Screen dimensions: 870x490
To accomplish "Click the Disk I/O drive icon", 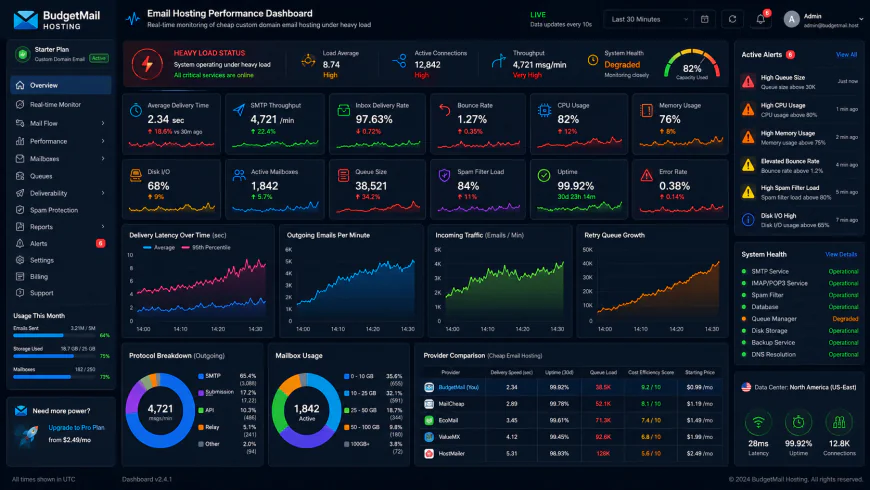I will point(136,176).
